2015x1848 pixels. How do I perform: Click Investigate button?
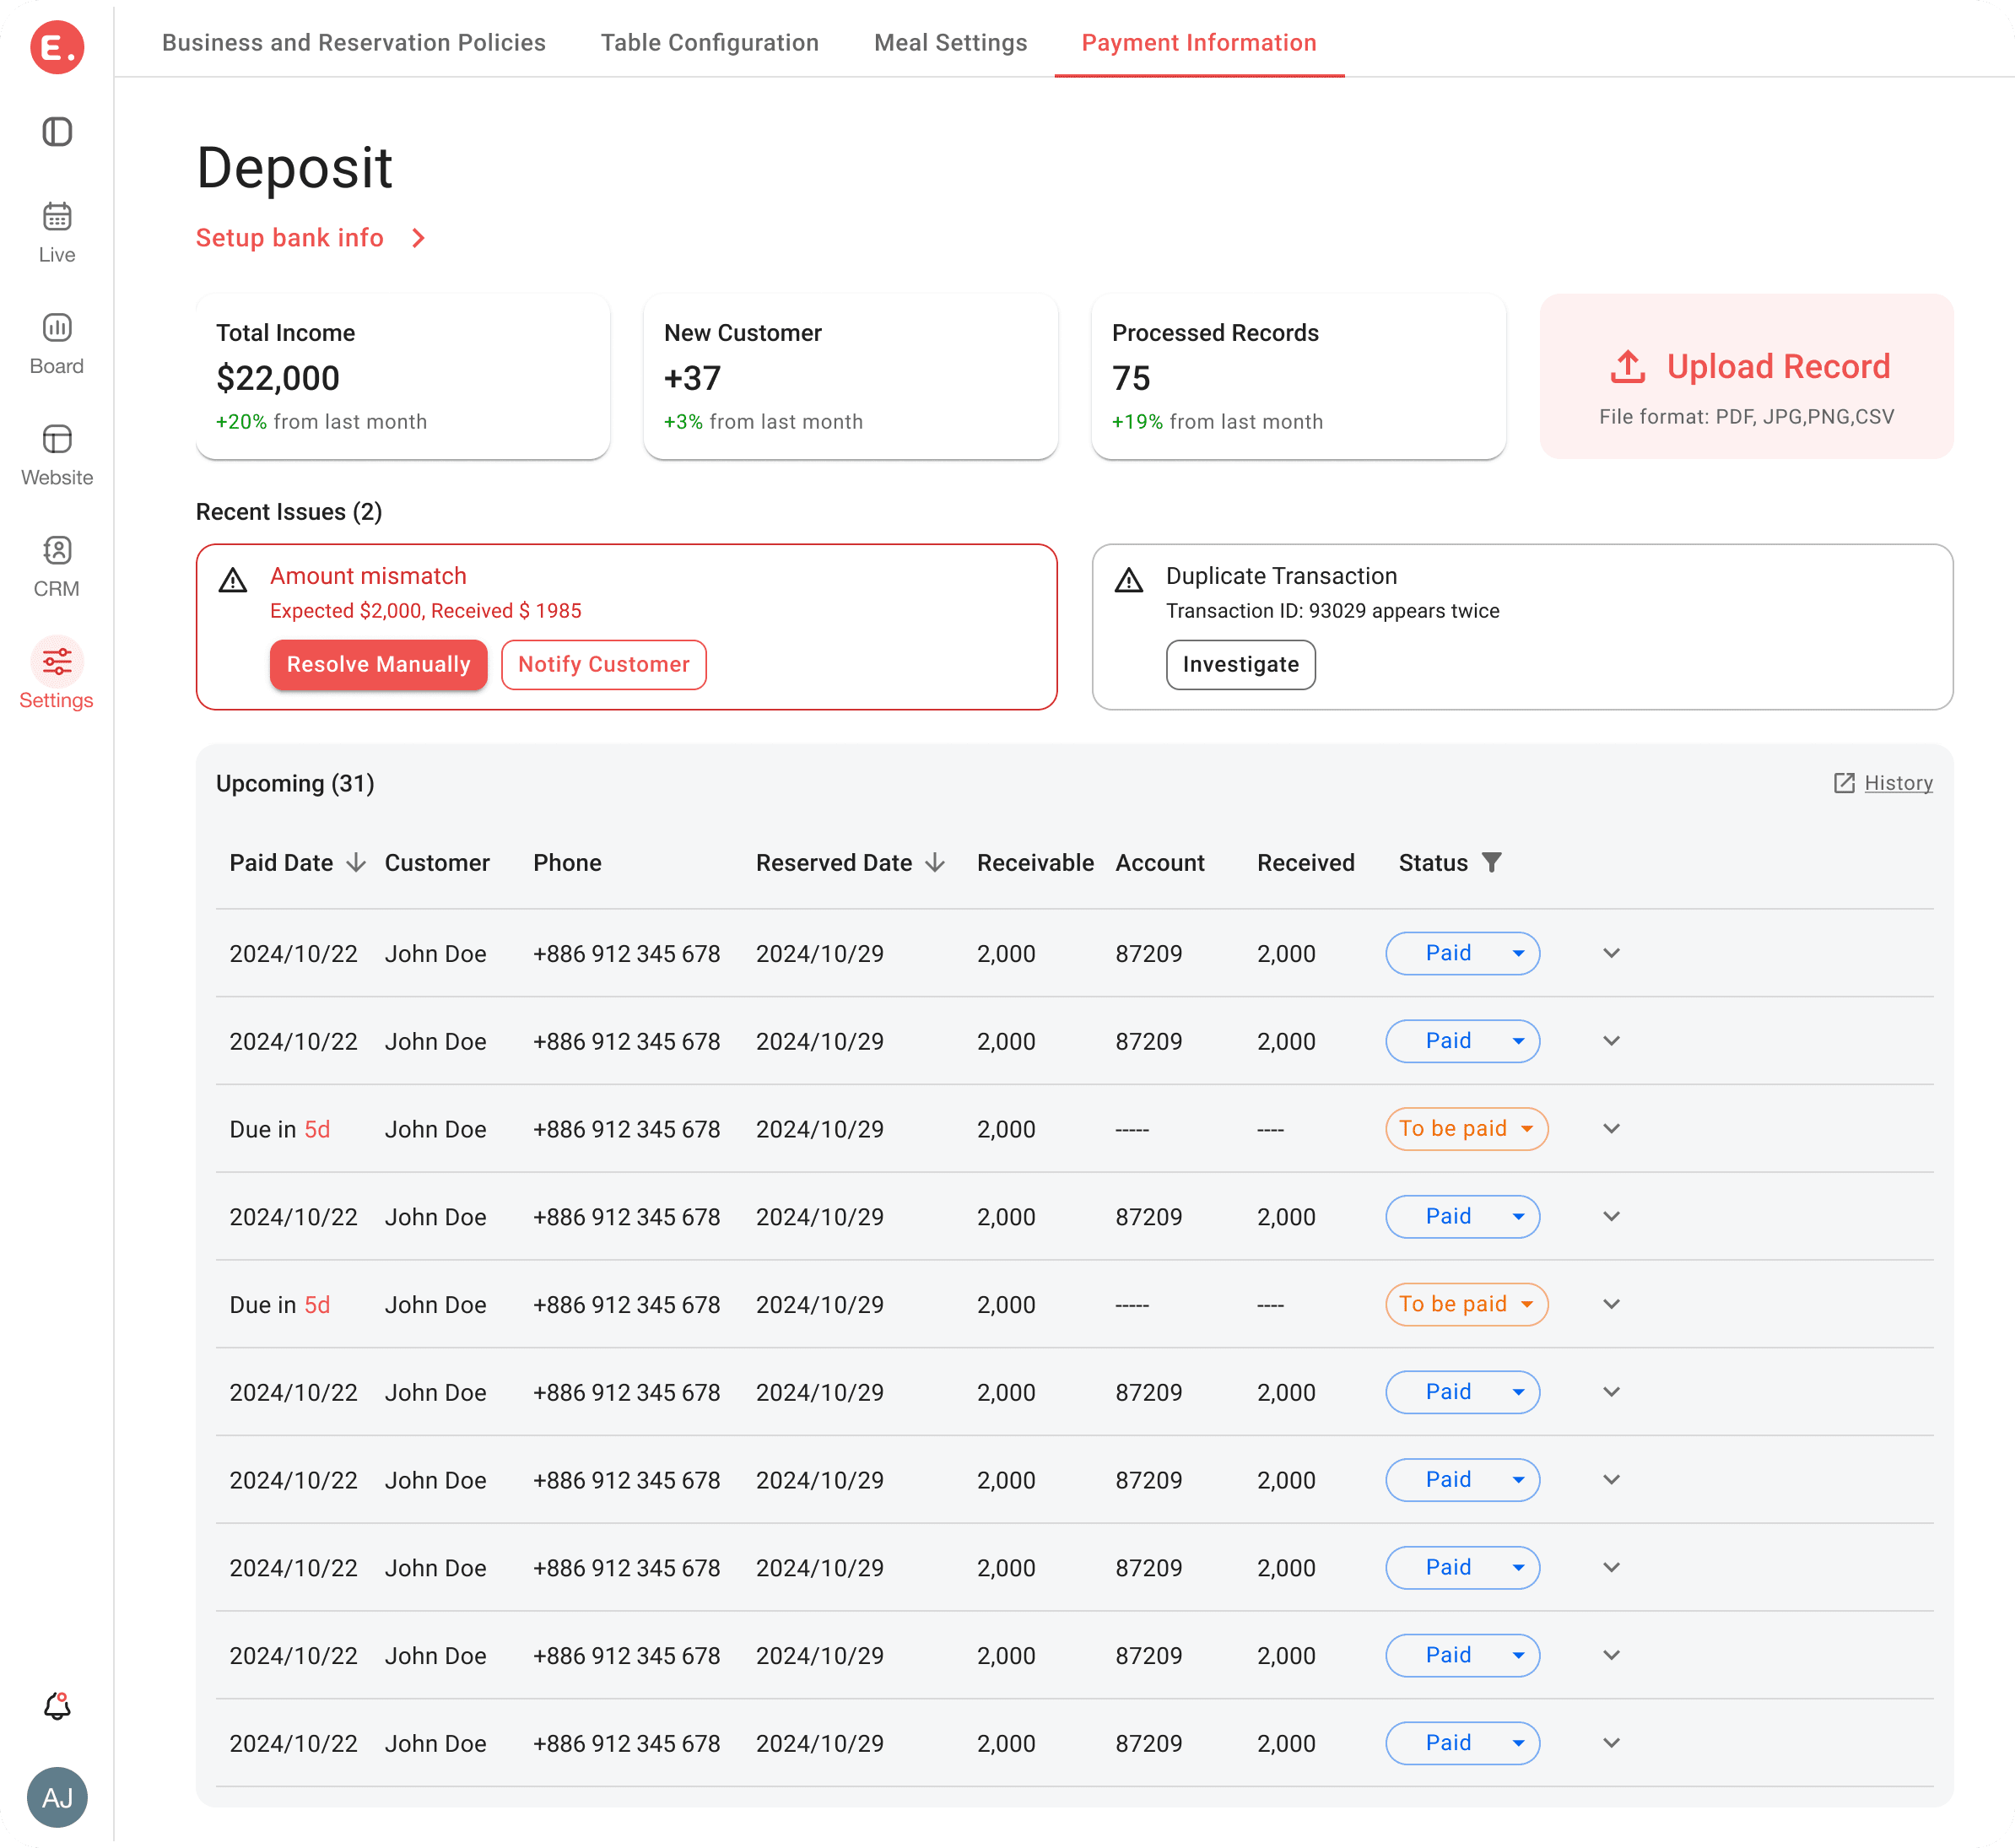pos(1241,665)
